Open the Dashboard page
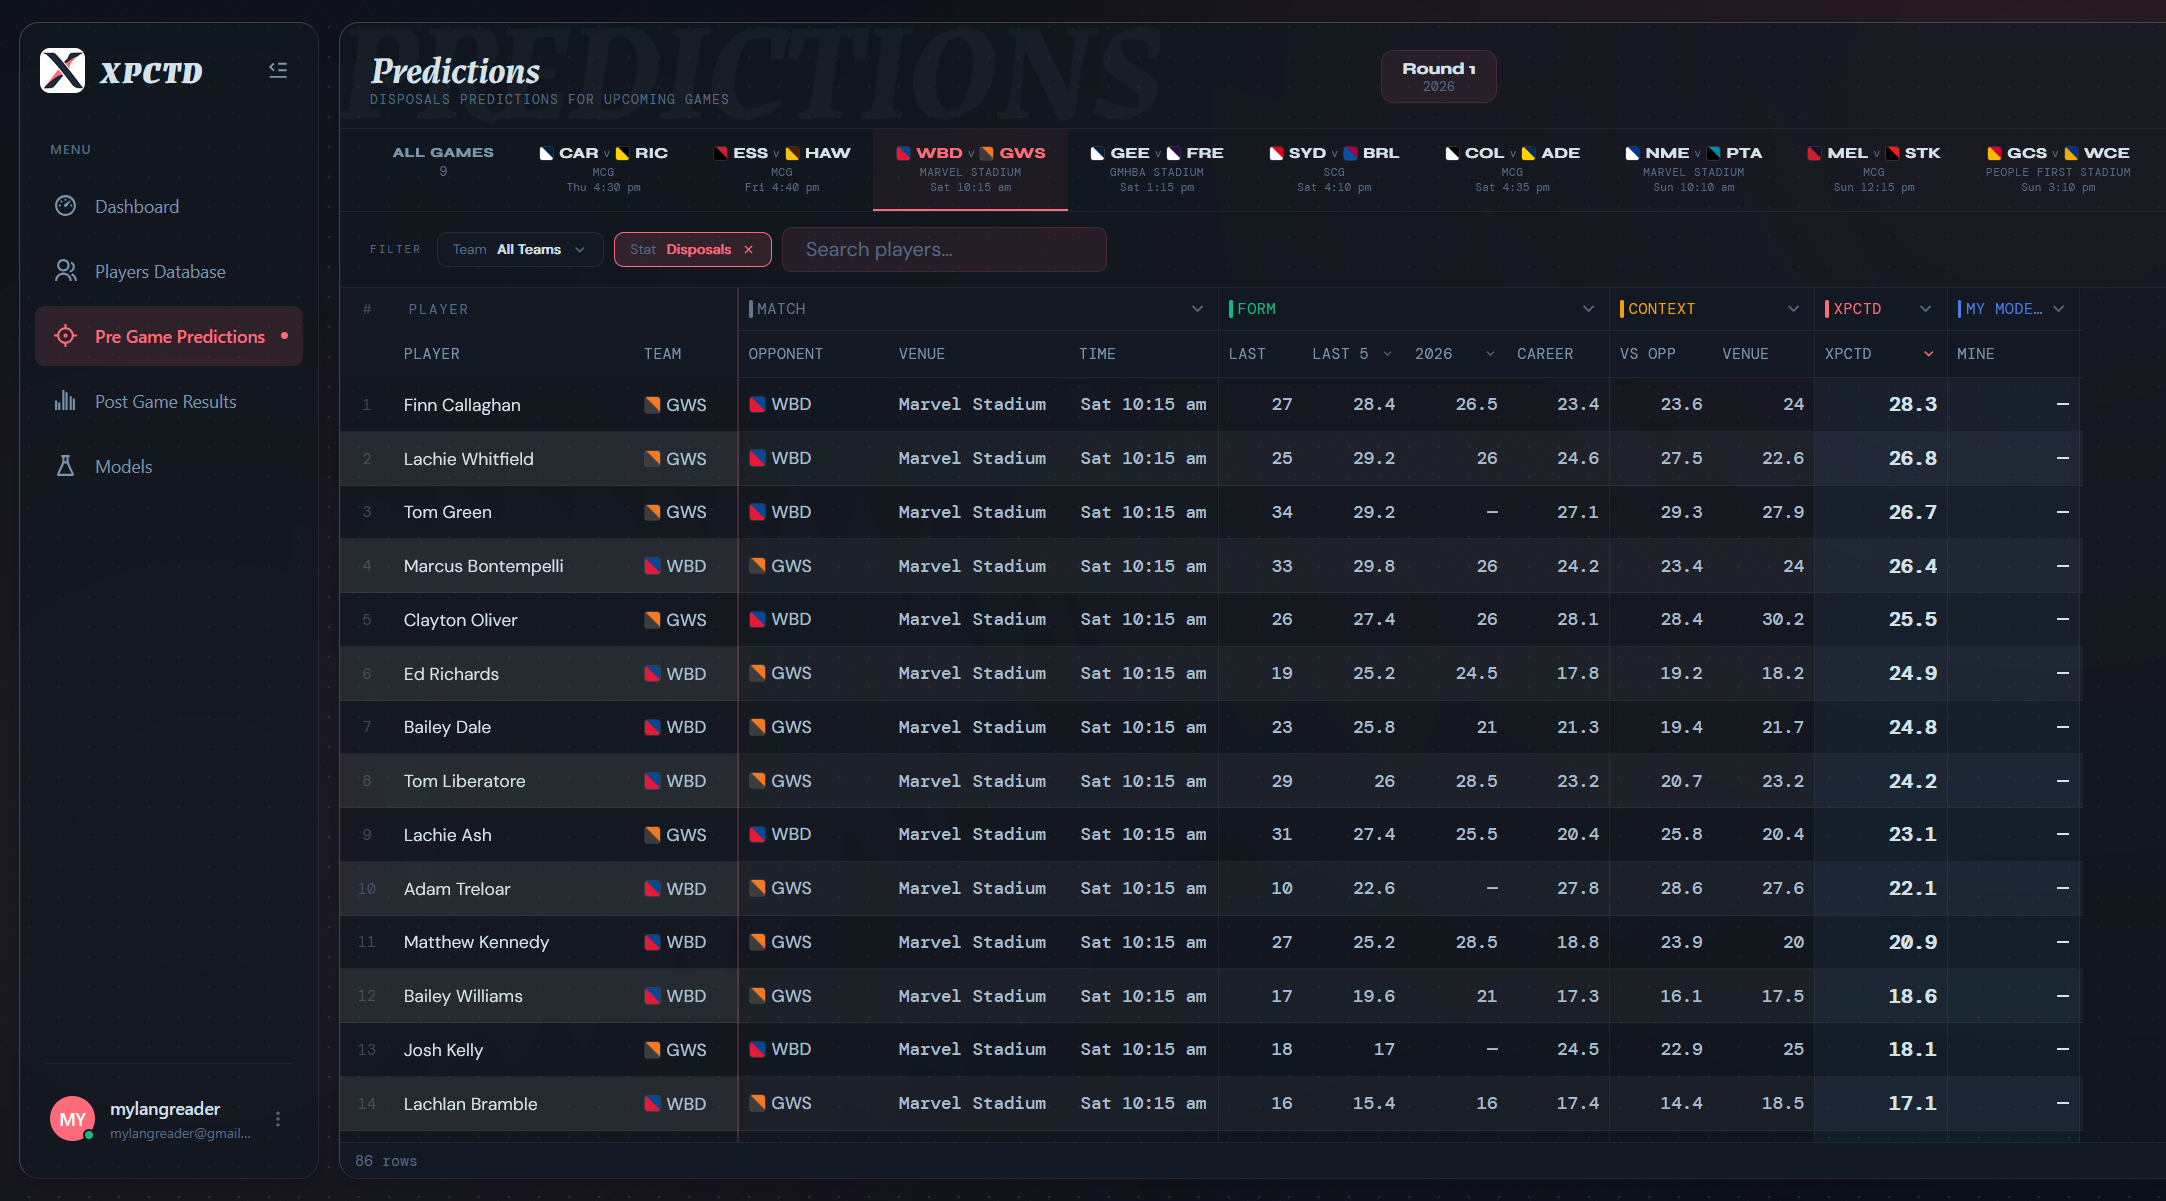 click(137, 207)
